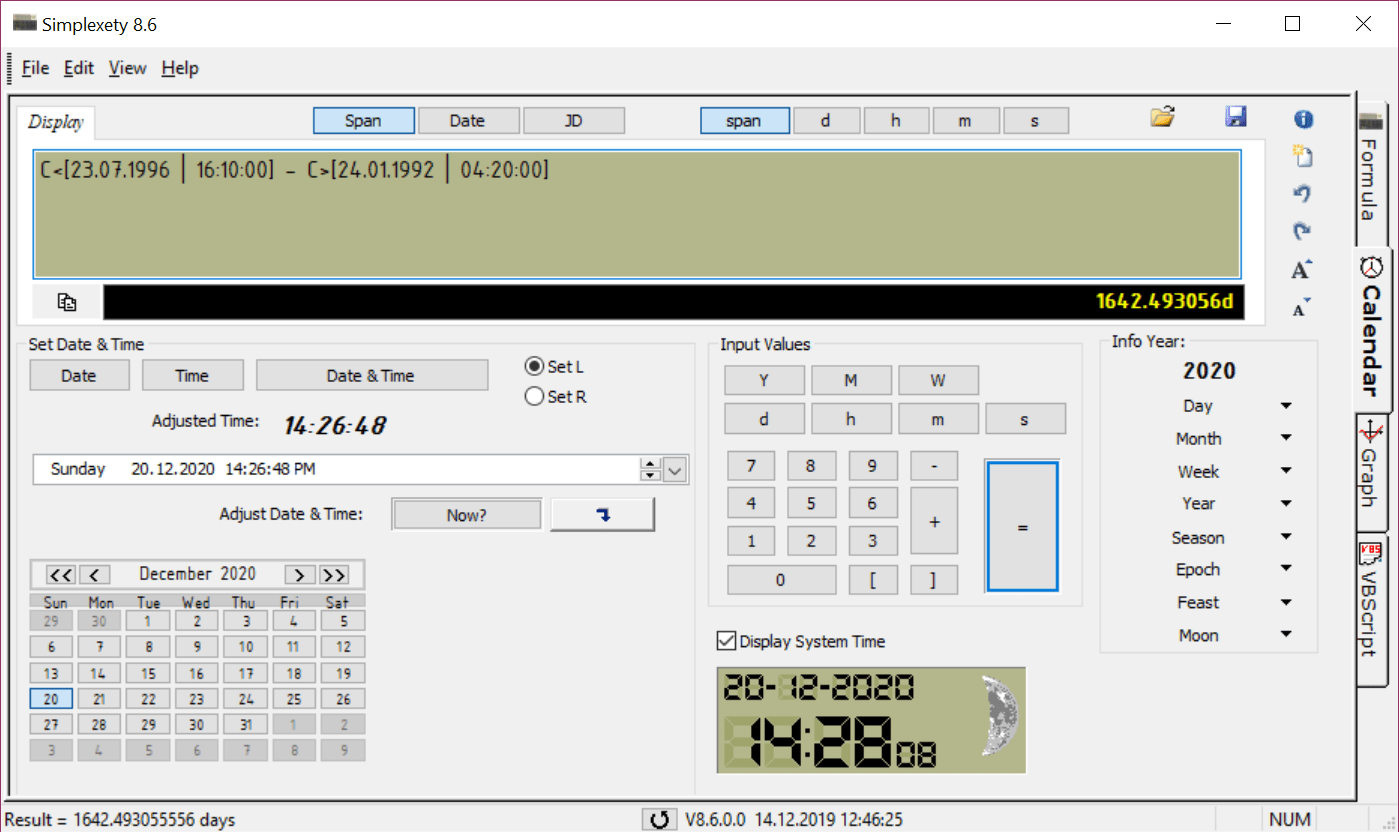Open the Help menu
Viewport: 1399px width, 832px height.
180,68
